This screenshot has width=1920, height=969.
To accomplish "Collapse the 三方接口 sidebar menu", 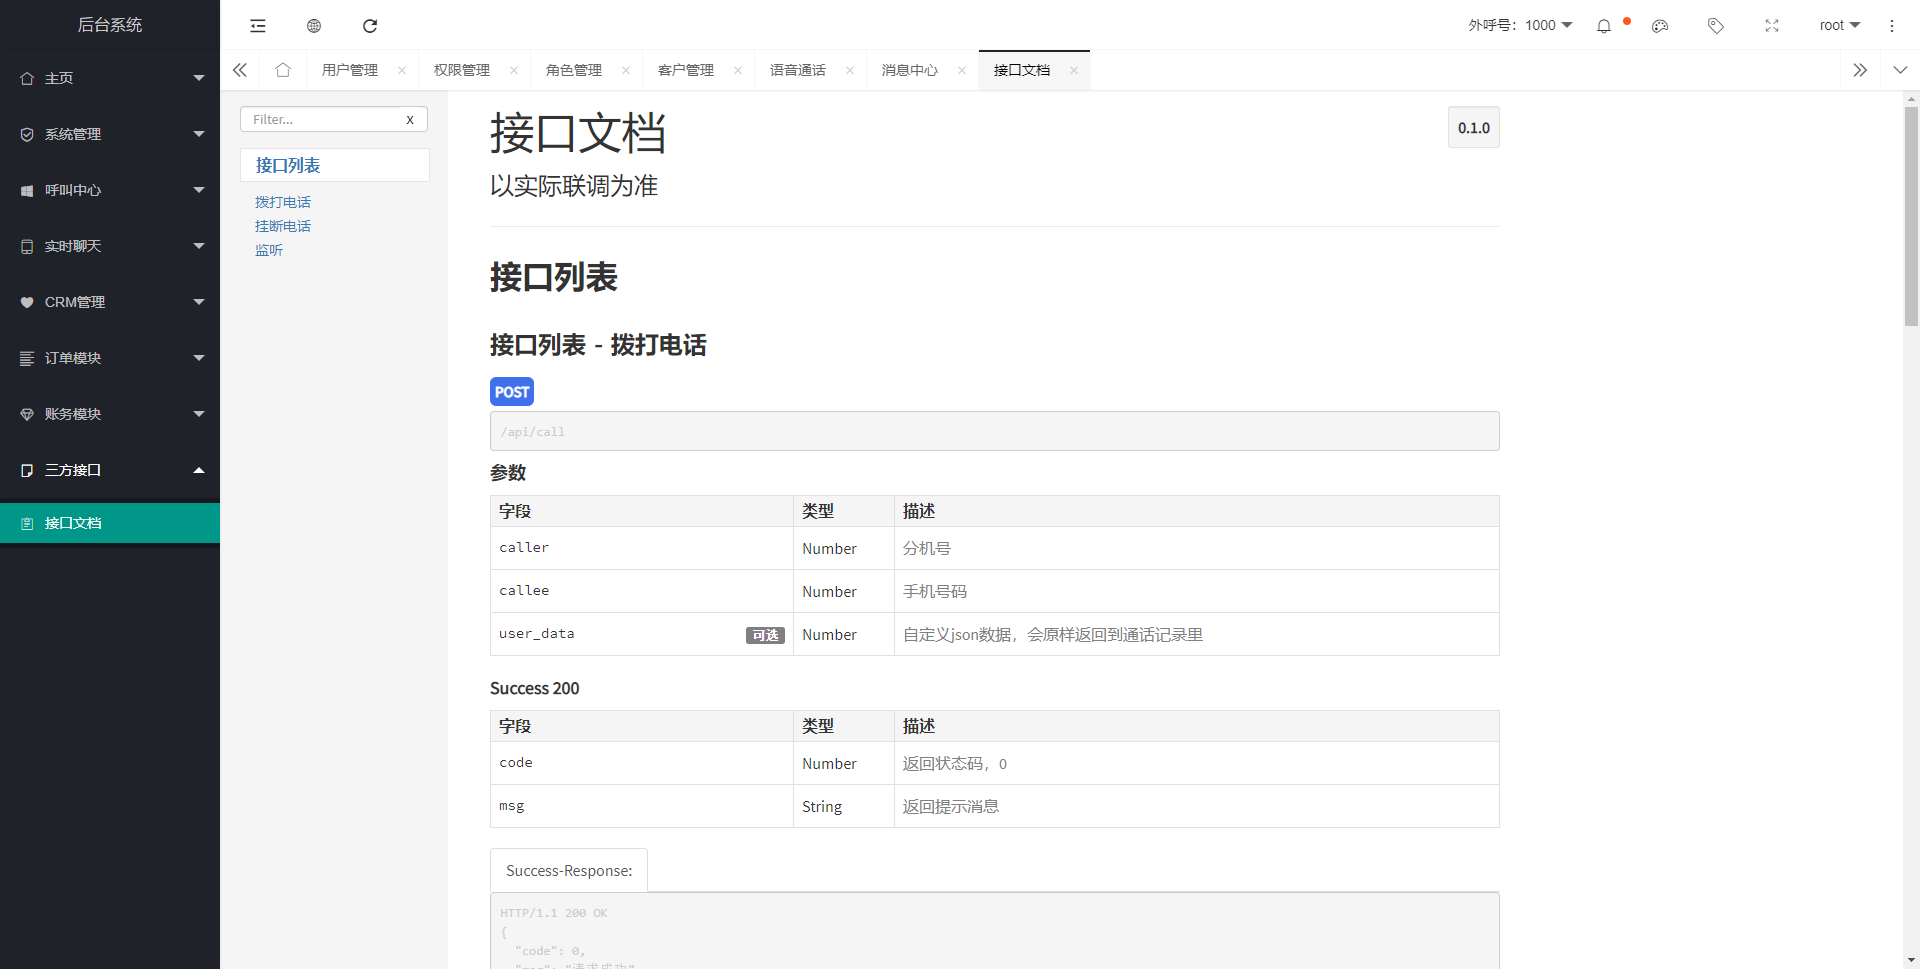I will click(x=110, y=470).
